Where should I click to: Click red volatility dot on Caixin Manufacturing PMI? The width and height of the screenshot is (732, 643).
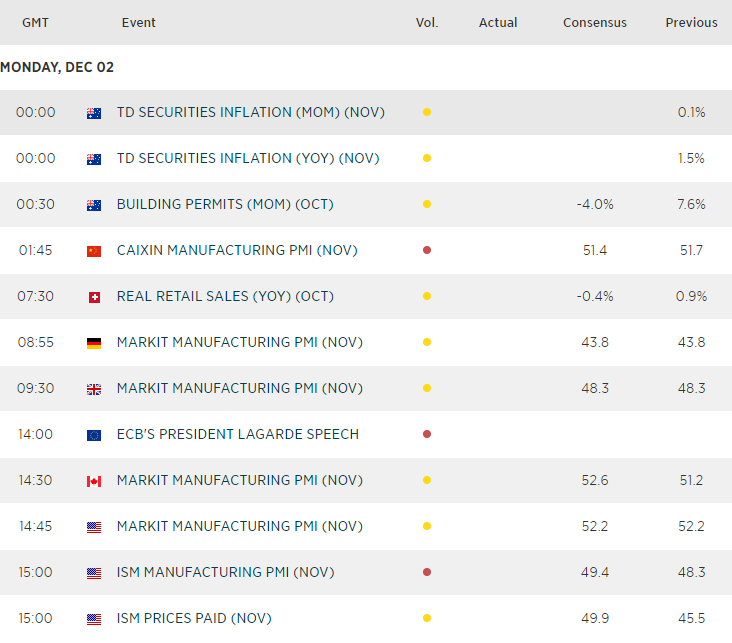point(427,251)
